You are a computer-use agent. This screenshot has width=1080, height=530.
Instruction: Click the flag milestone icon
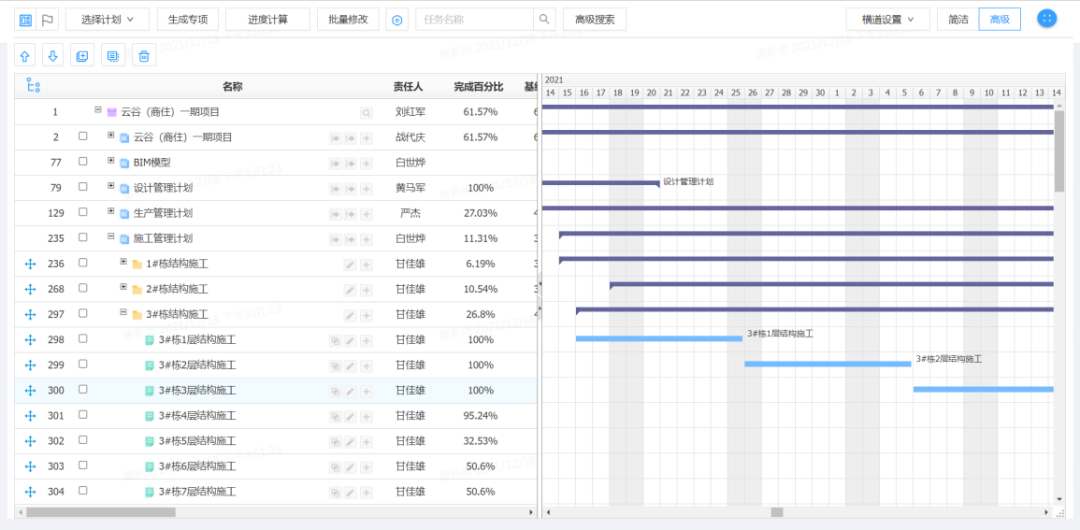(x=48, y=20)
